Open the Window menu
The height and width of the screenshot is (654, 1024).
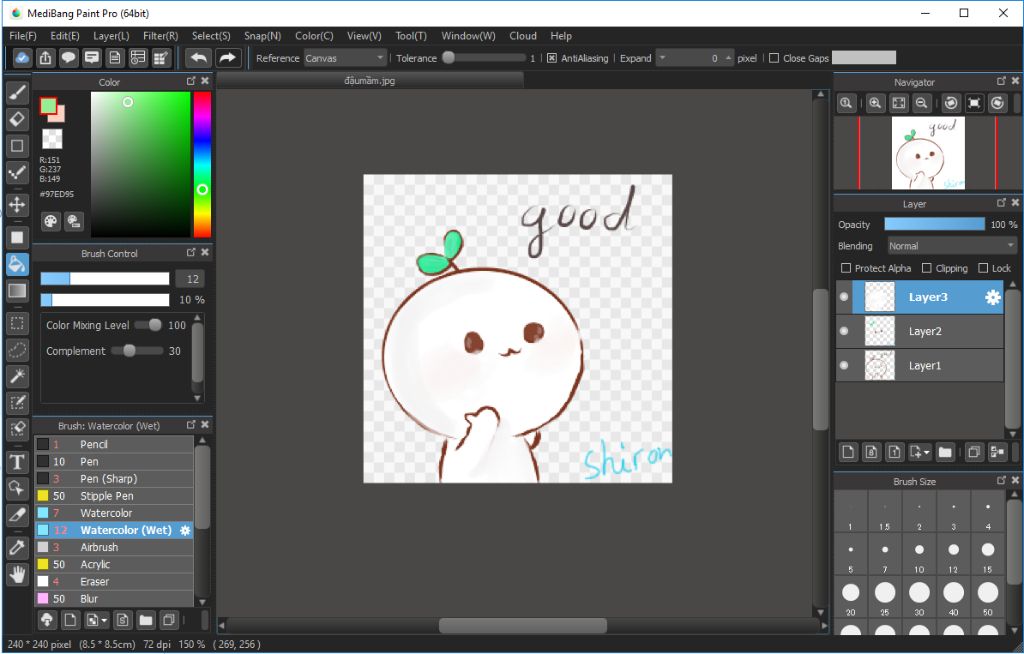tap(468, 36)
